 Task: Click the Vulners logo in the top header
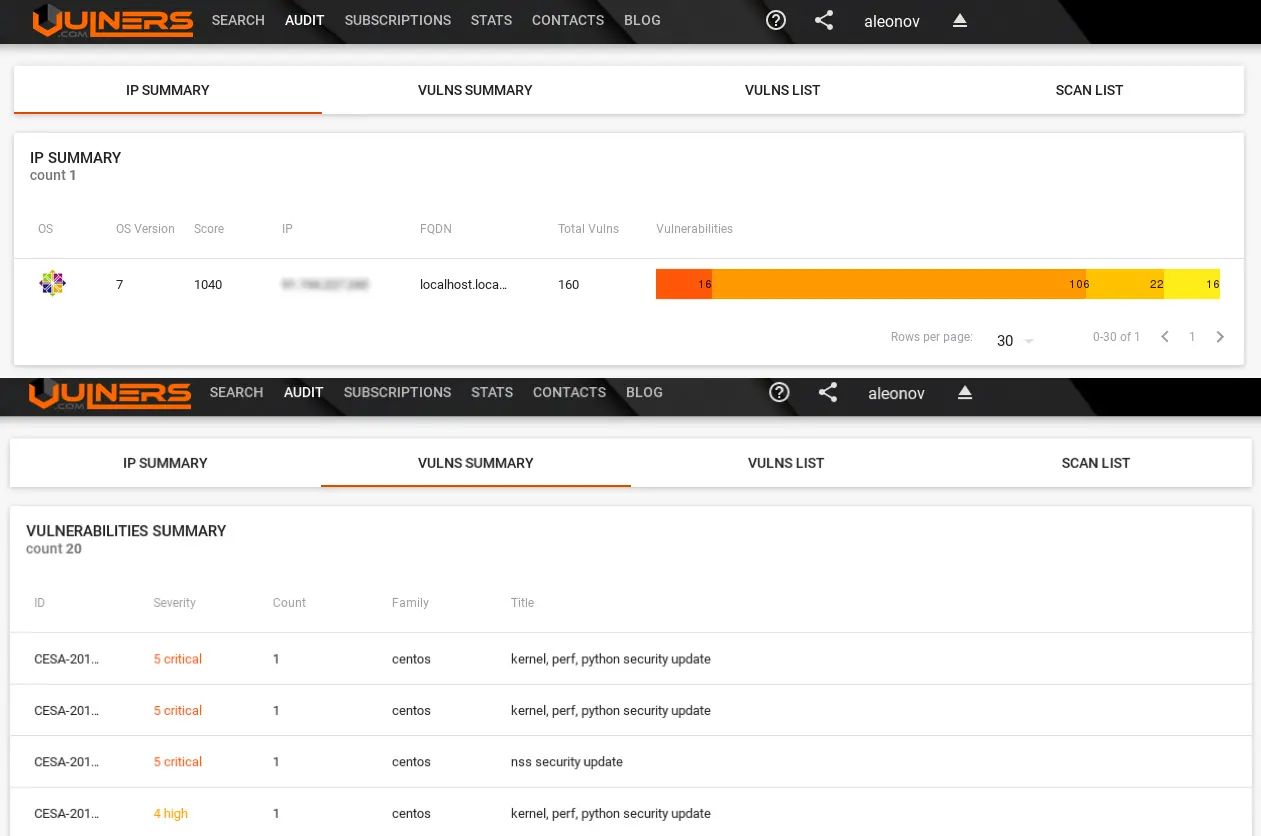pos(112,22)
